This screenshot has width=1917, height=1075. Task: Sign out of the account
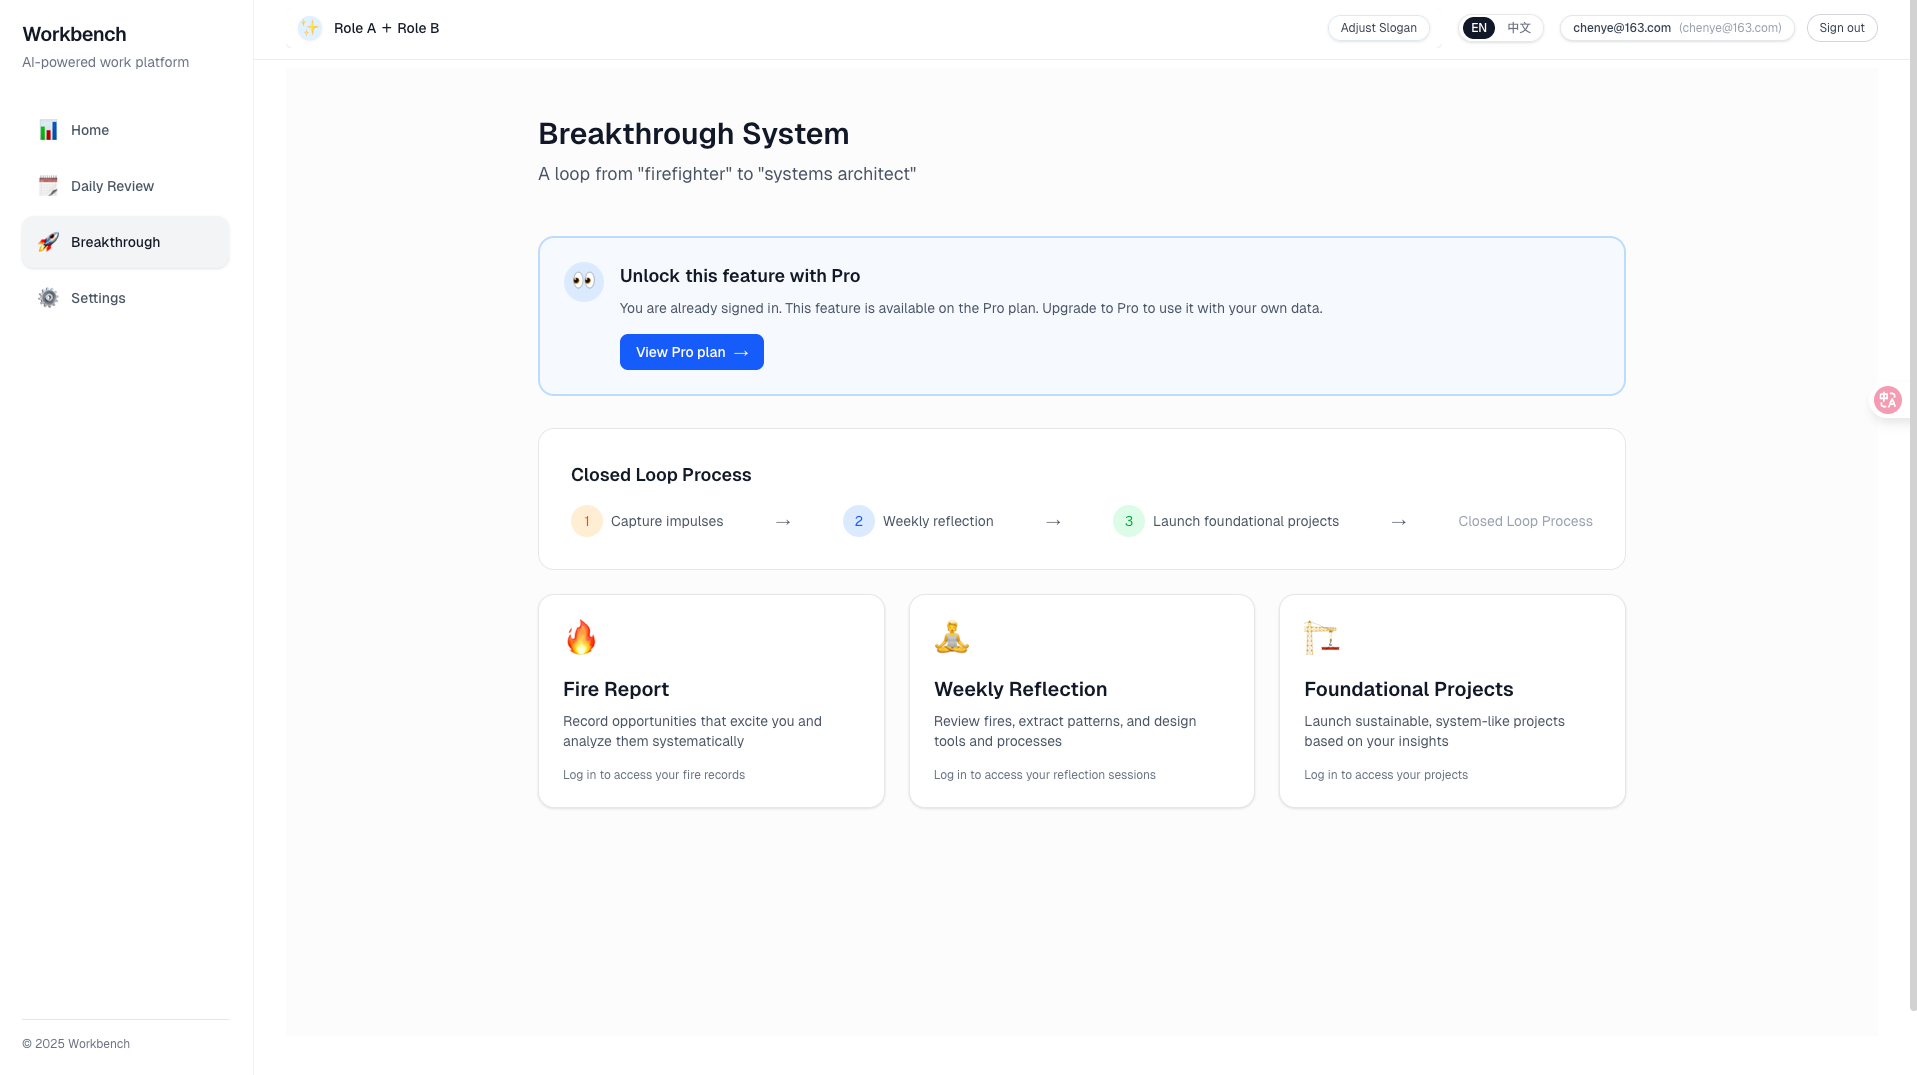pos(1841,28)
